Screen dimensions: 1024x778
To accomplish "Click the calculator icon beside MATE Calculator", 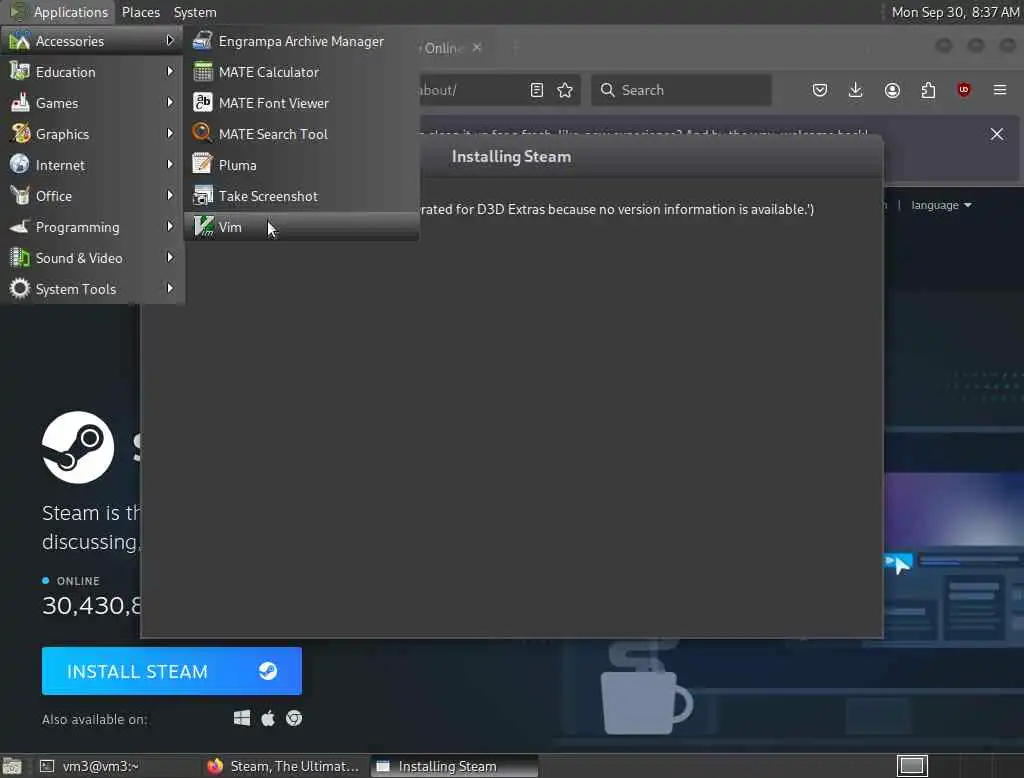I will 202,71.
